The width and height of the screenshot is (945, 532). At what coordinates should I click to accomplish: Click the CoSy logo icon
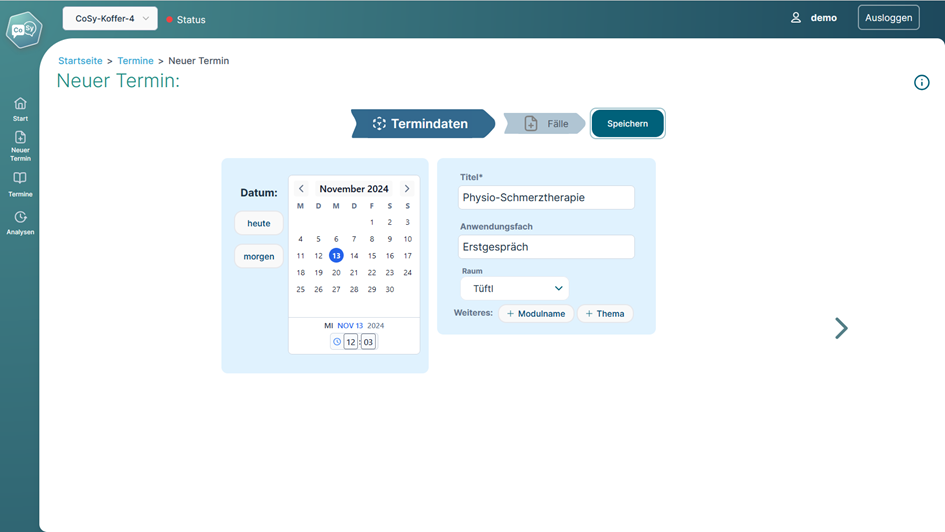(x=24, y=29)
